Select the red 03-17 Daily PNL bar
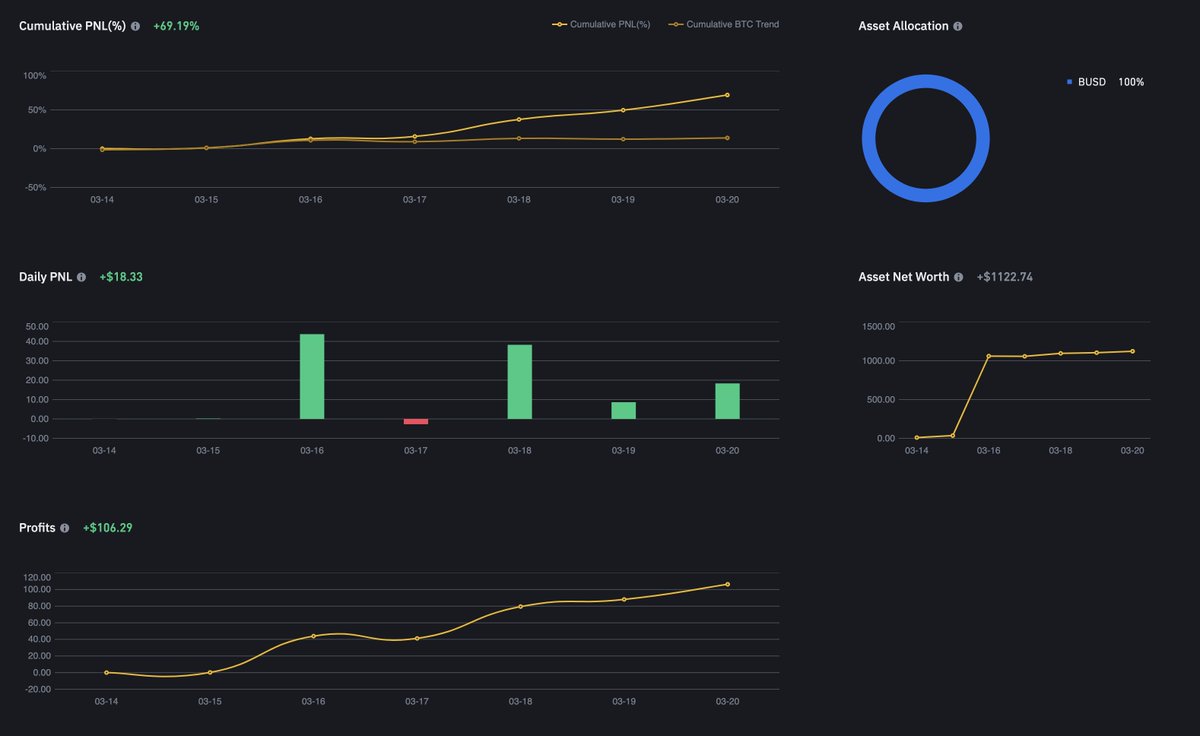The height and width of the screenshot is (736, 1200). coord(416,421)
